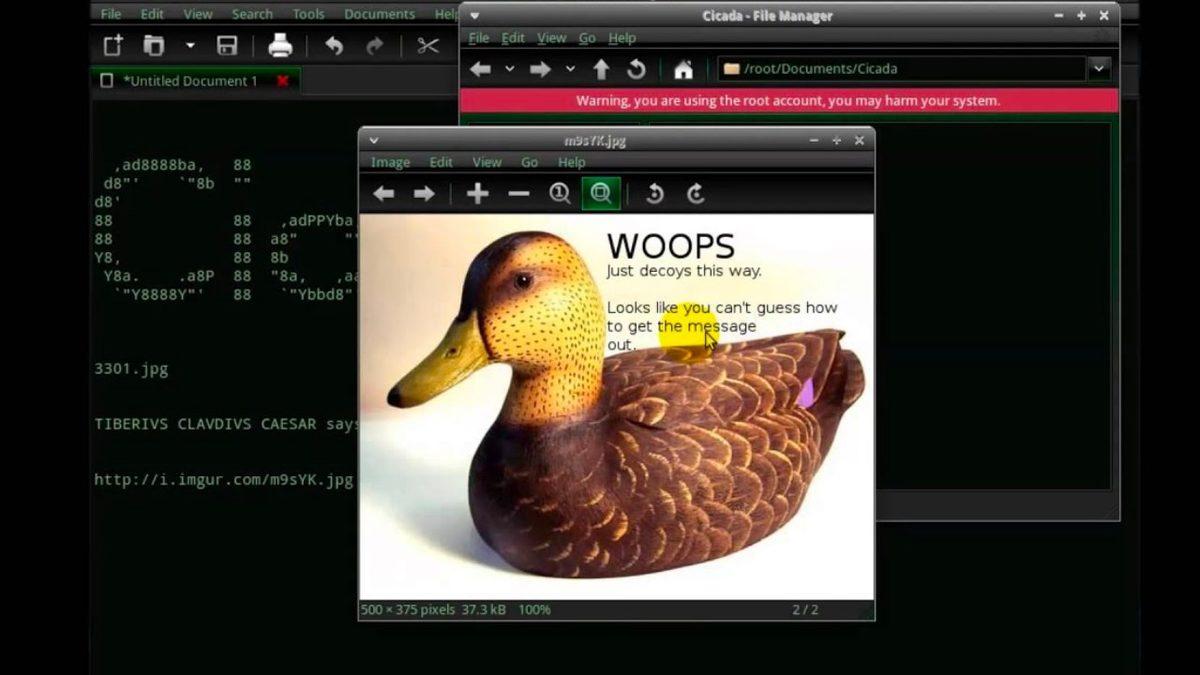Print the document from editor toolbar
This screenshot has height=675, width=1200.
pos(280,46)
